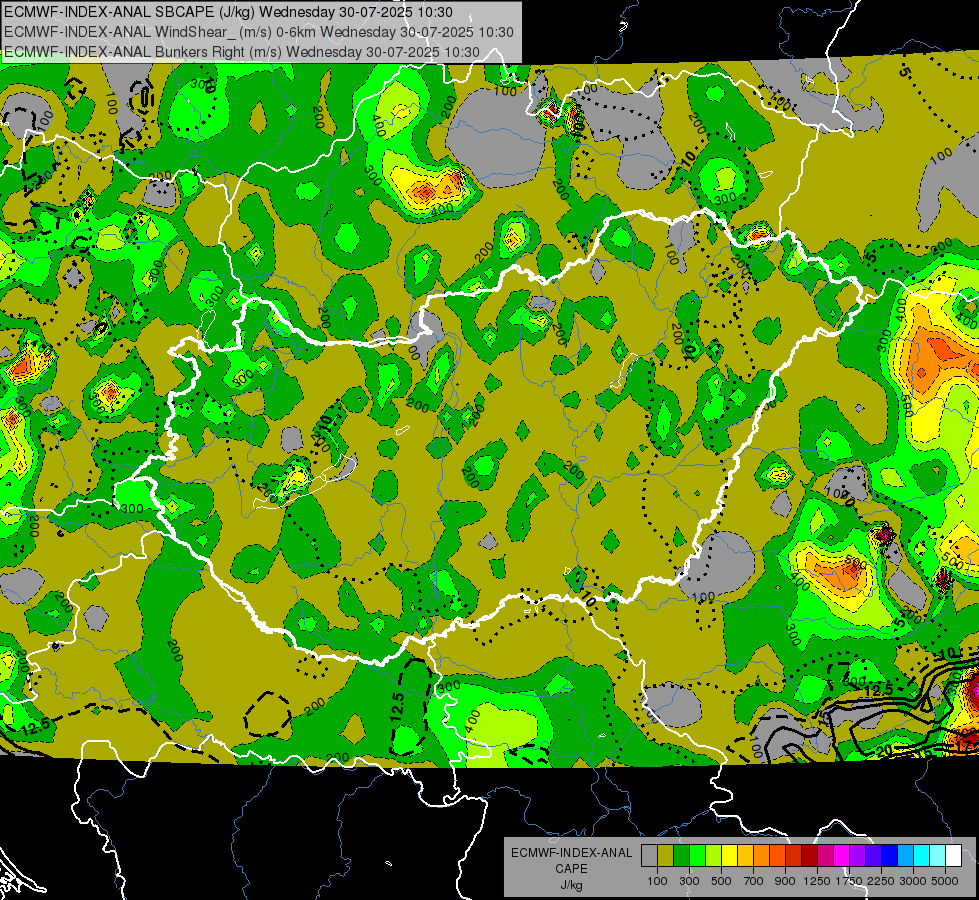The width and height of the screenshot is (979, 900).
Task: Click the legend tick value 700
Action: coord(754,881)
